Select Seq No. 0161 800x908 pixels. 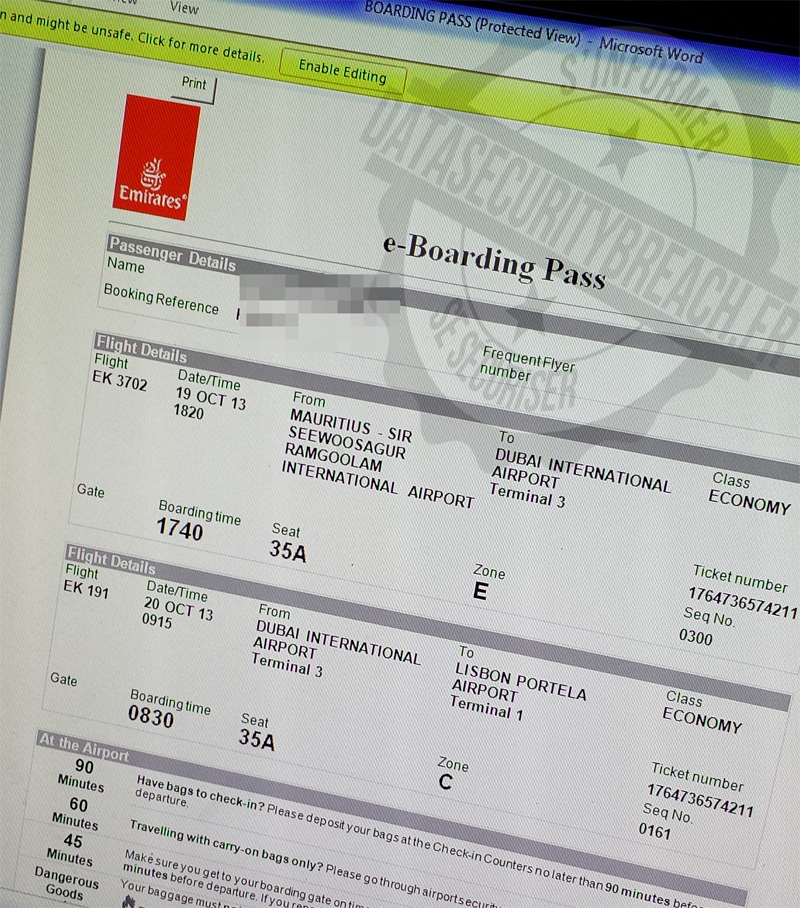(x=655, y=831)
